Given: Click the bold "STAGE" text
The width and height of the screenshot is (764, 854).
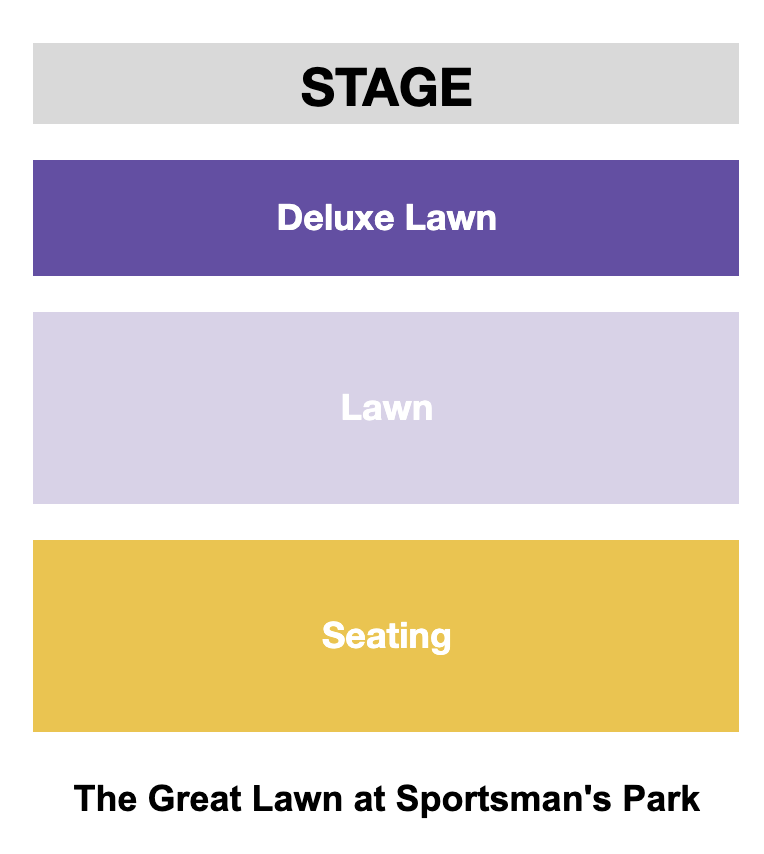Looking at the screenshot, I should [386, 87].
